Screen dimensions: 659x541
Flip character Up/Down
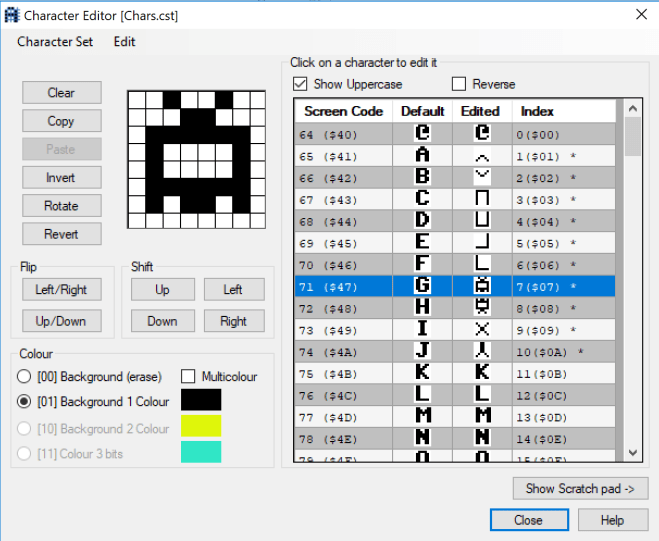(62, 321)
